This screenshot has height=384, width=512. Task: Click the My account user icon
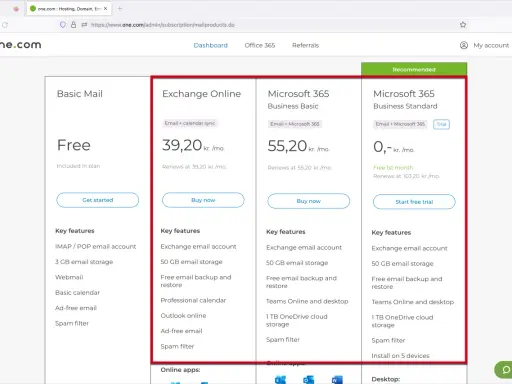(464, 45)
